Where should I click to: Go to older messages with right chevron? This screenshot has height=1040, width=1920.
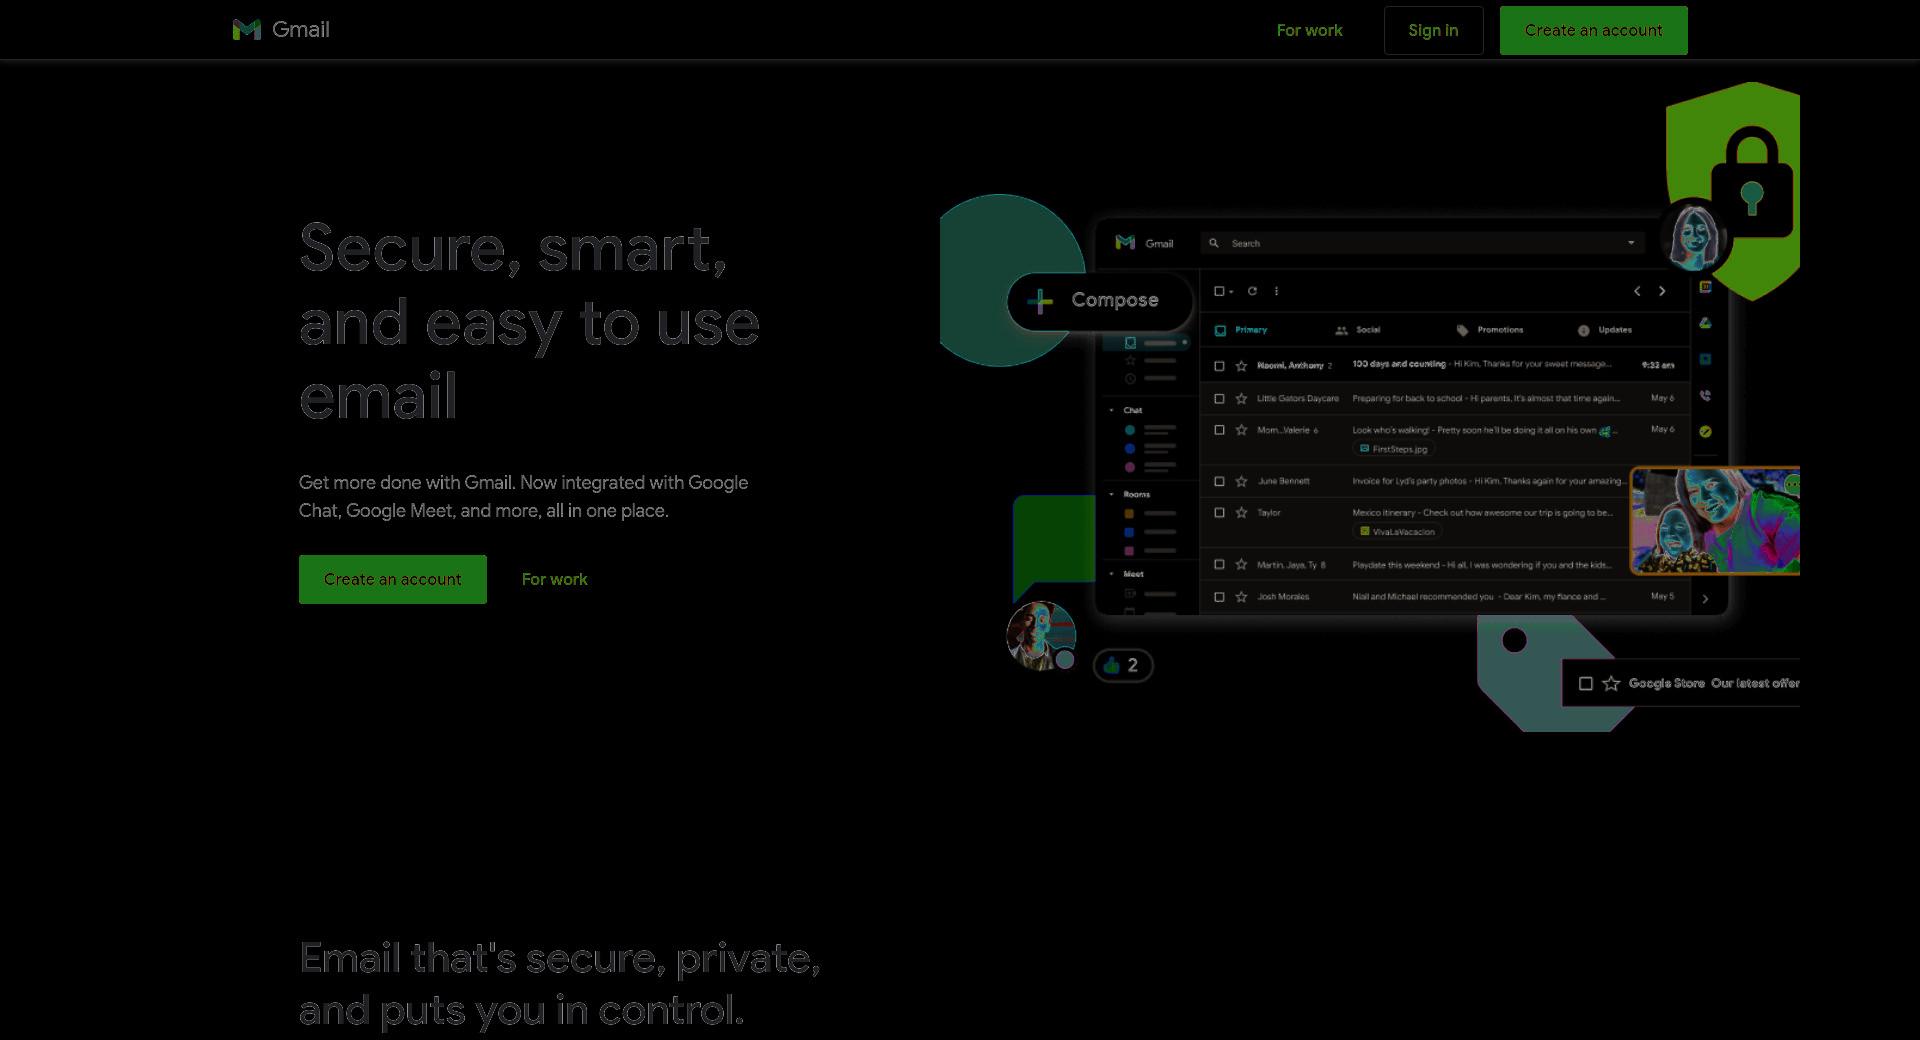pos(1662,291)
